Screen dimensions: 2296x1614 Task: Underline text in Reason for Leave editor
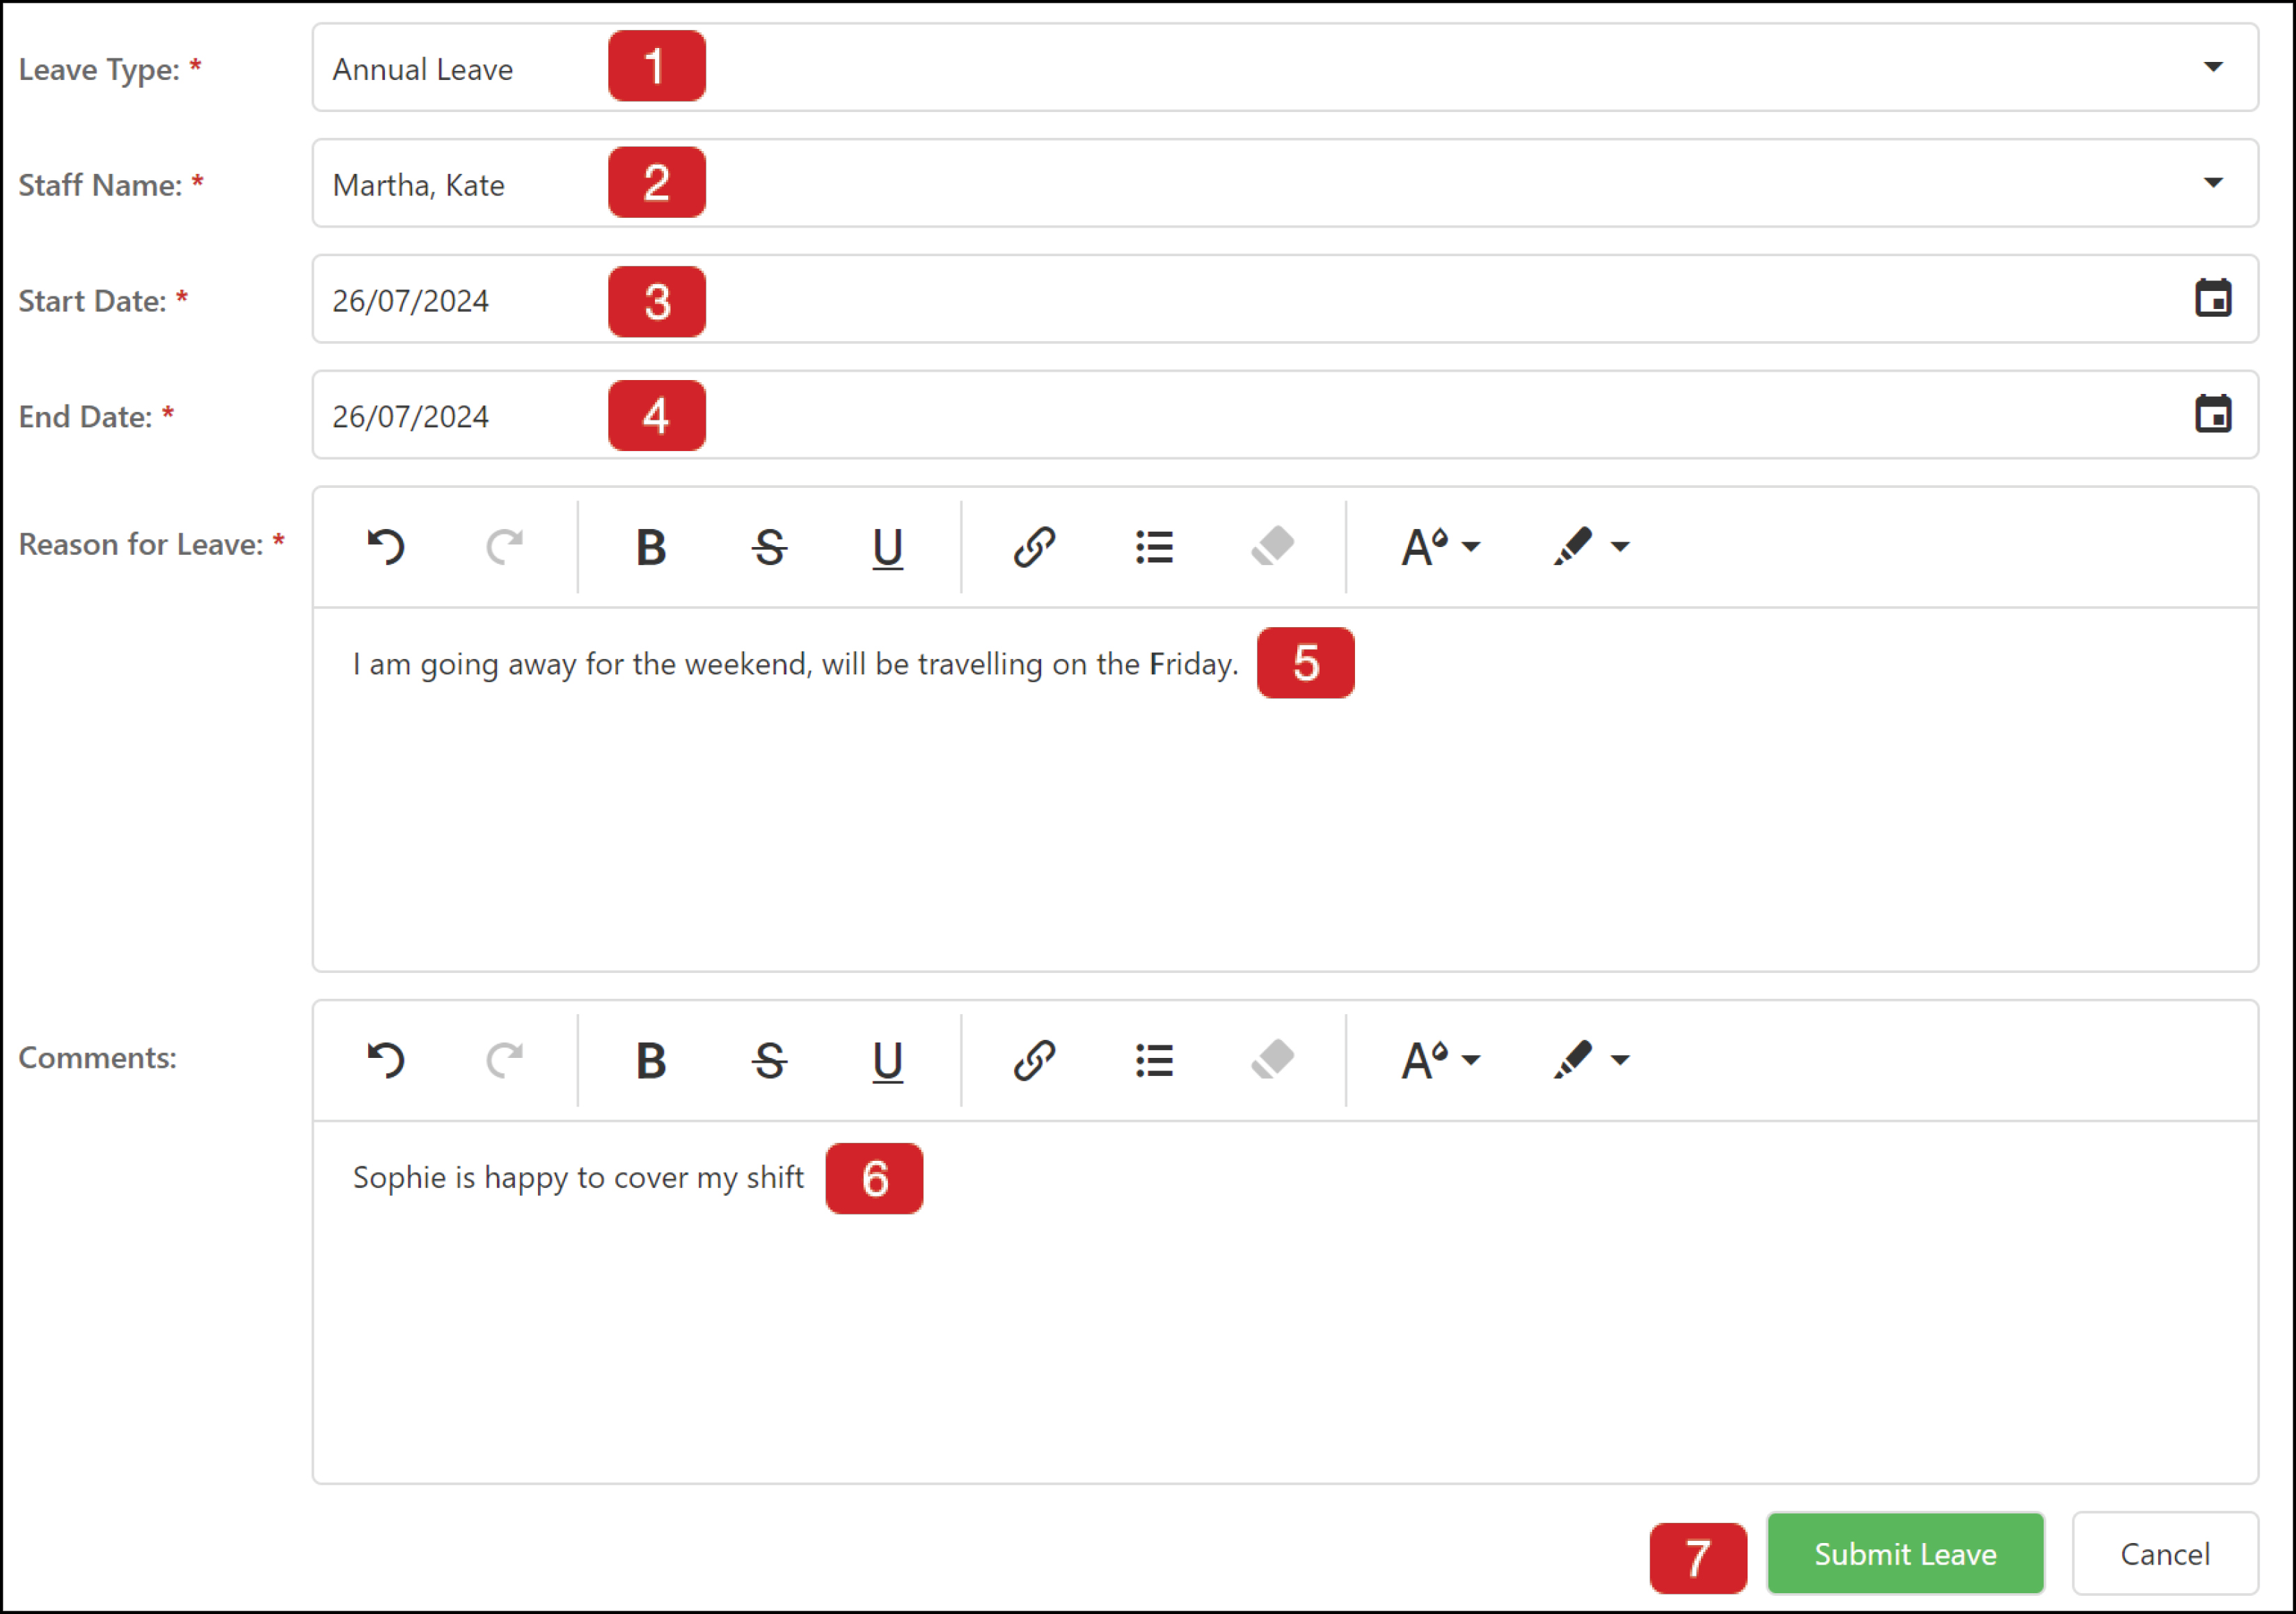[x=887, y=548]
